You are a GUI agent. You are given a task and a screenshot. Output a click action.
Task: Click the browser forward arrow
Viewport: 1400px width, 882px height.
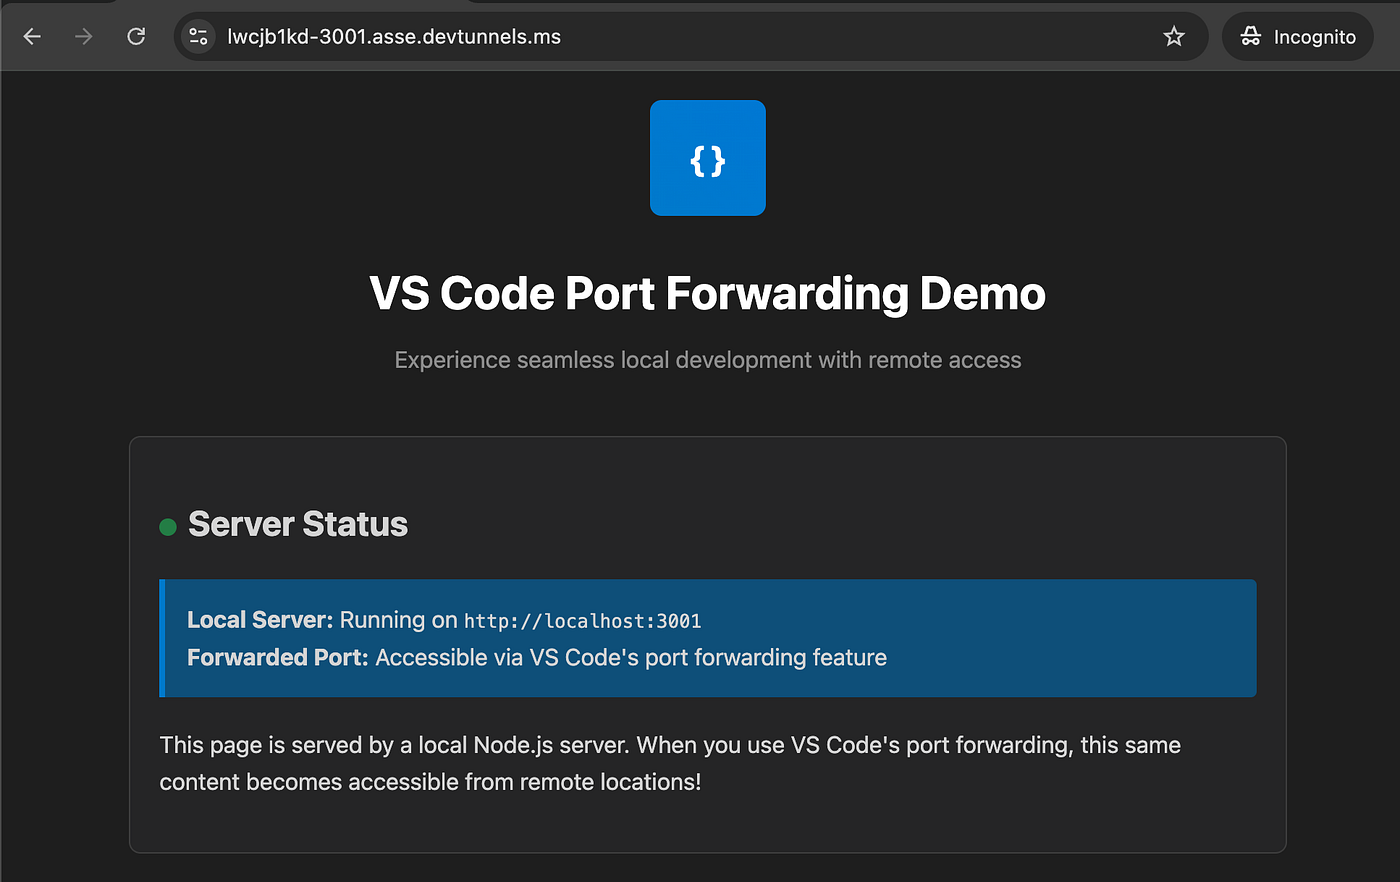point(84,37)
